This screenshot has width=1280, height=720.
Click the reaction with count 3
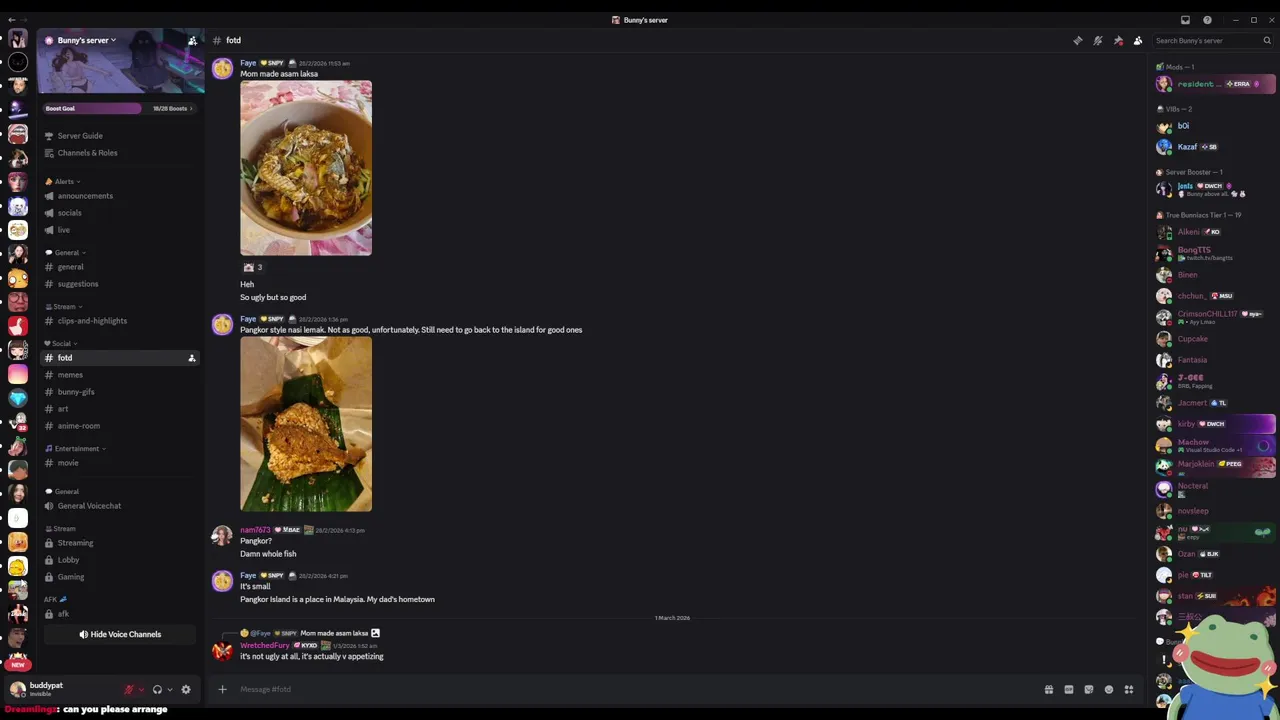[252, 268]
